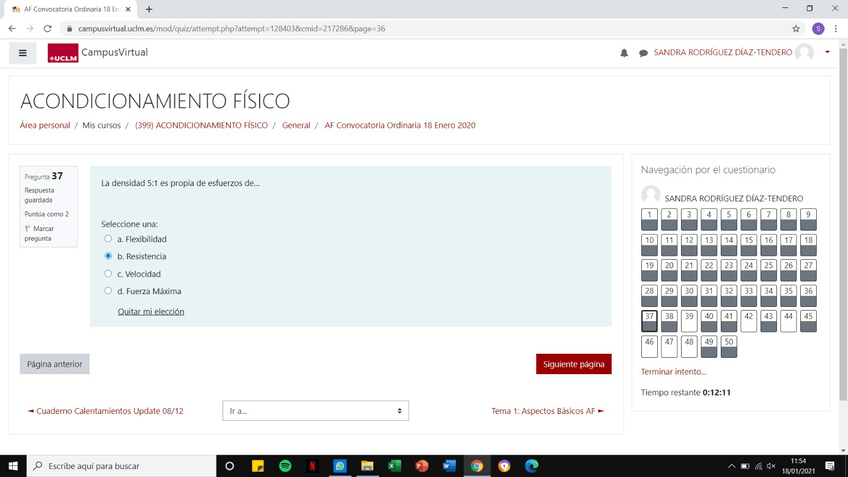Viewport: 848px width, 477px height.
Task: Jump to unanswered question 44
Action: (788, 321)
